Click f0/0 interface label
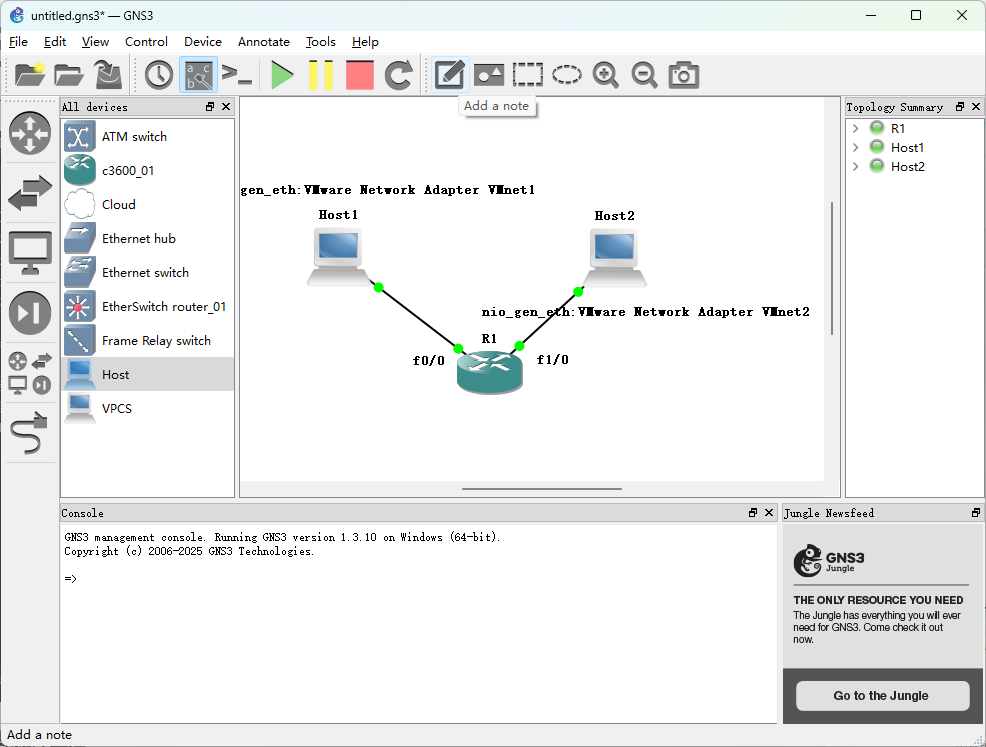986x747 pixels. (x=428, y=360)
